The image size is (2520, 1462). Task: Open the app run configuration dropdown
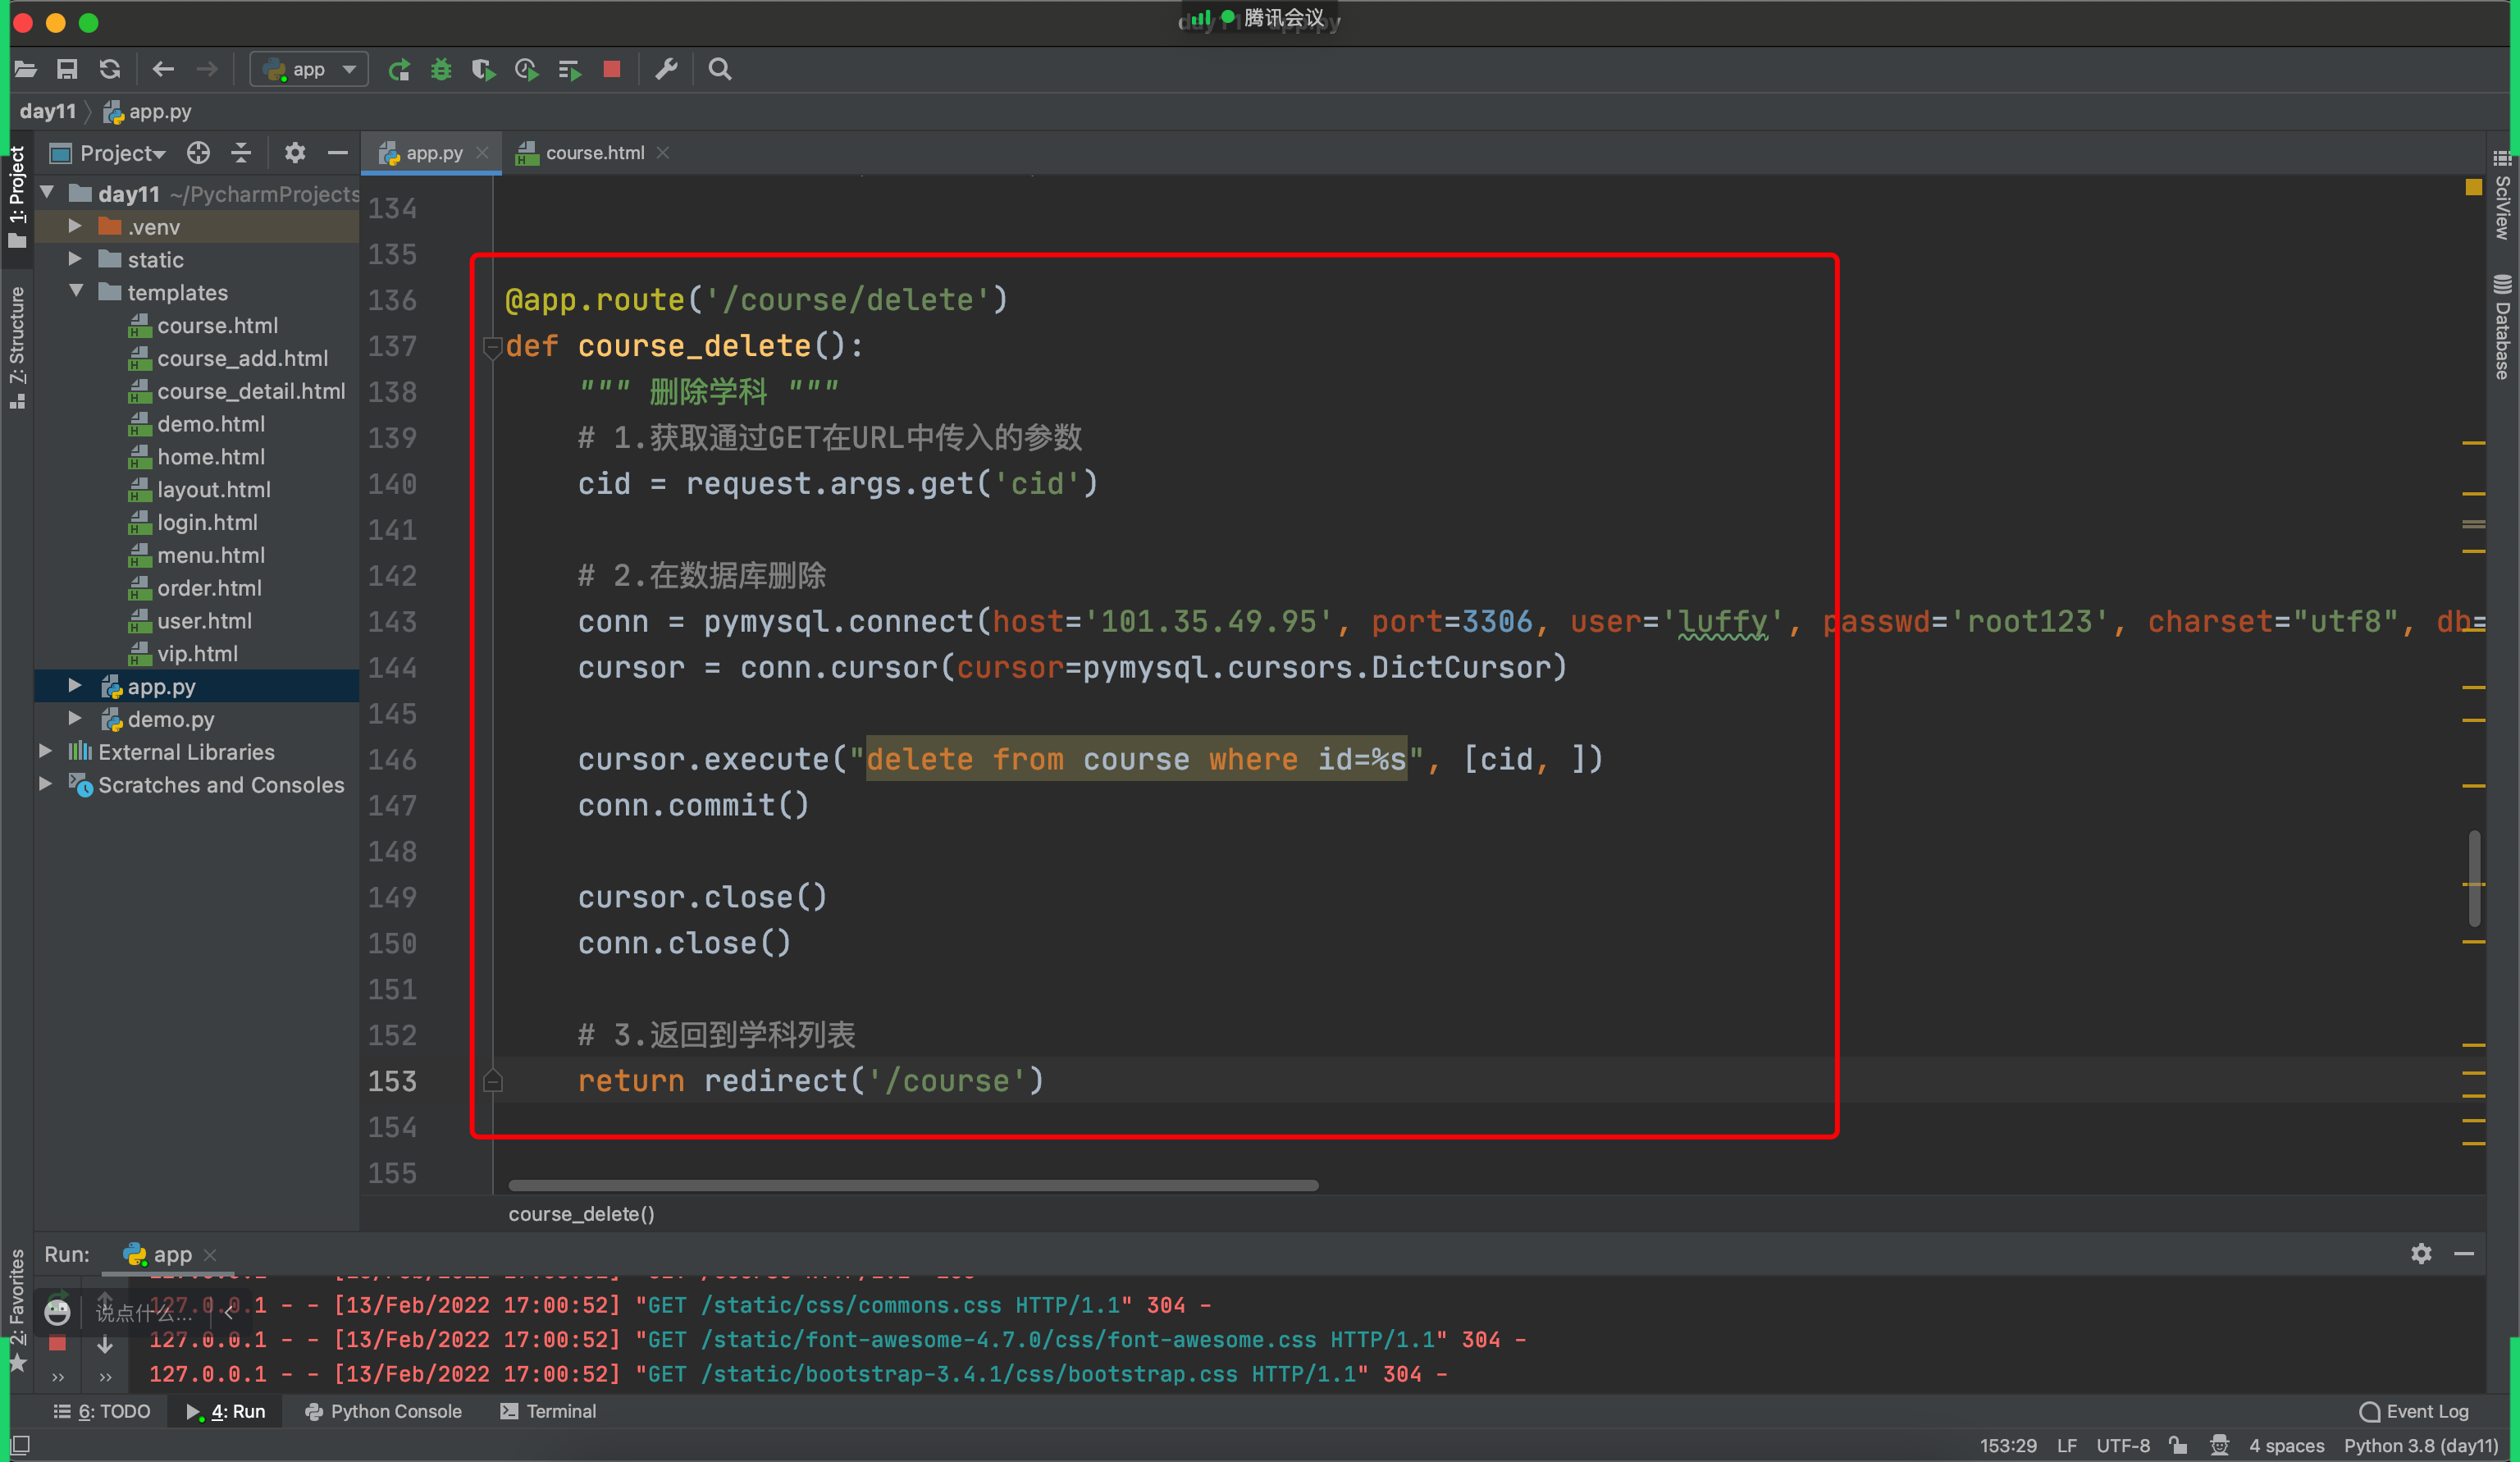309,69
